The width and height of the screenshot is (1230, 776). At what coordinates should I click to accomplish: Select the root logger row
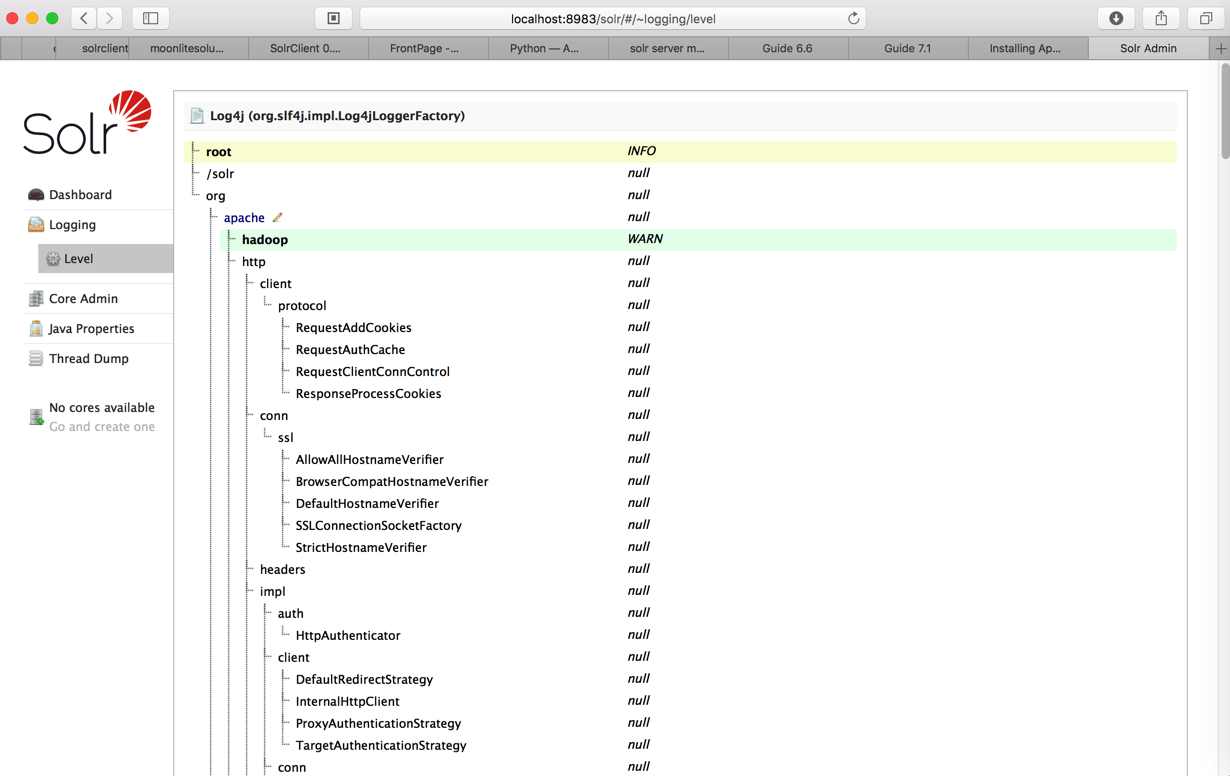click(681, 152)
